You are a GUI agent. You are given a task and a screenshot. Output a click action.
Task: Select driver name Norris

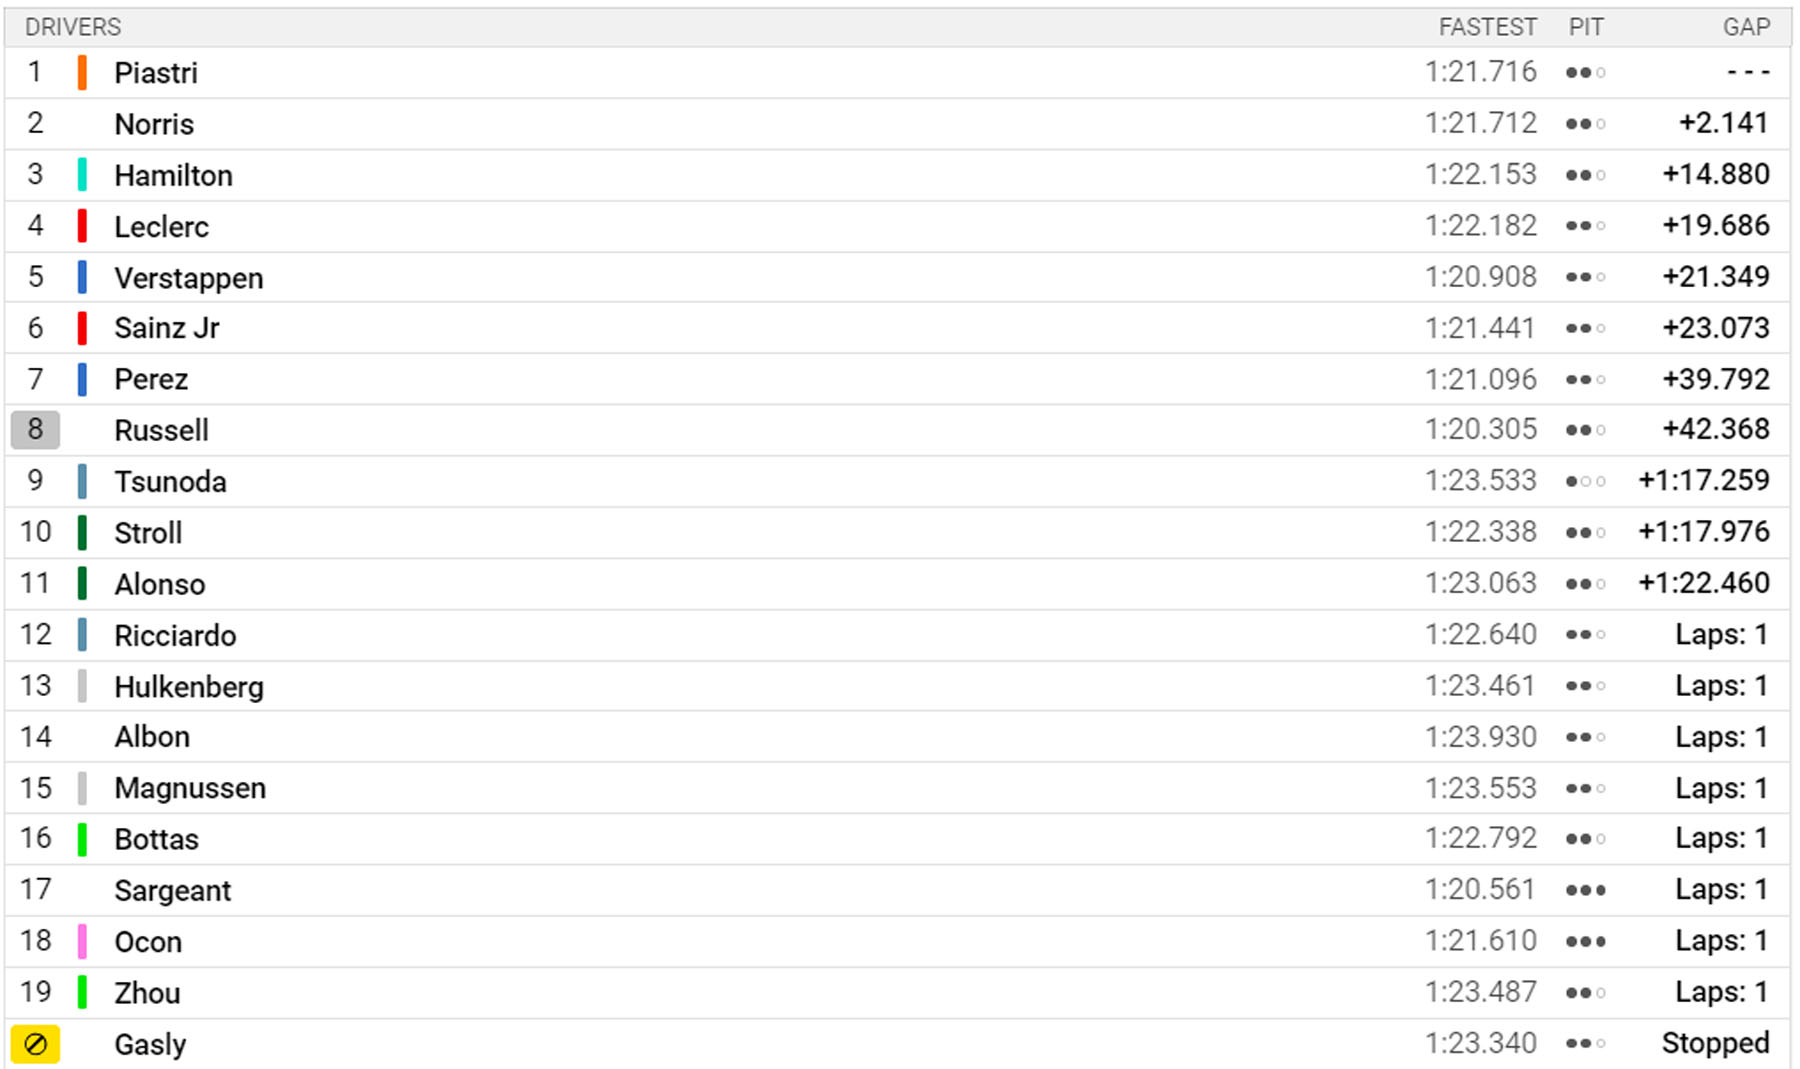154,124
